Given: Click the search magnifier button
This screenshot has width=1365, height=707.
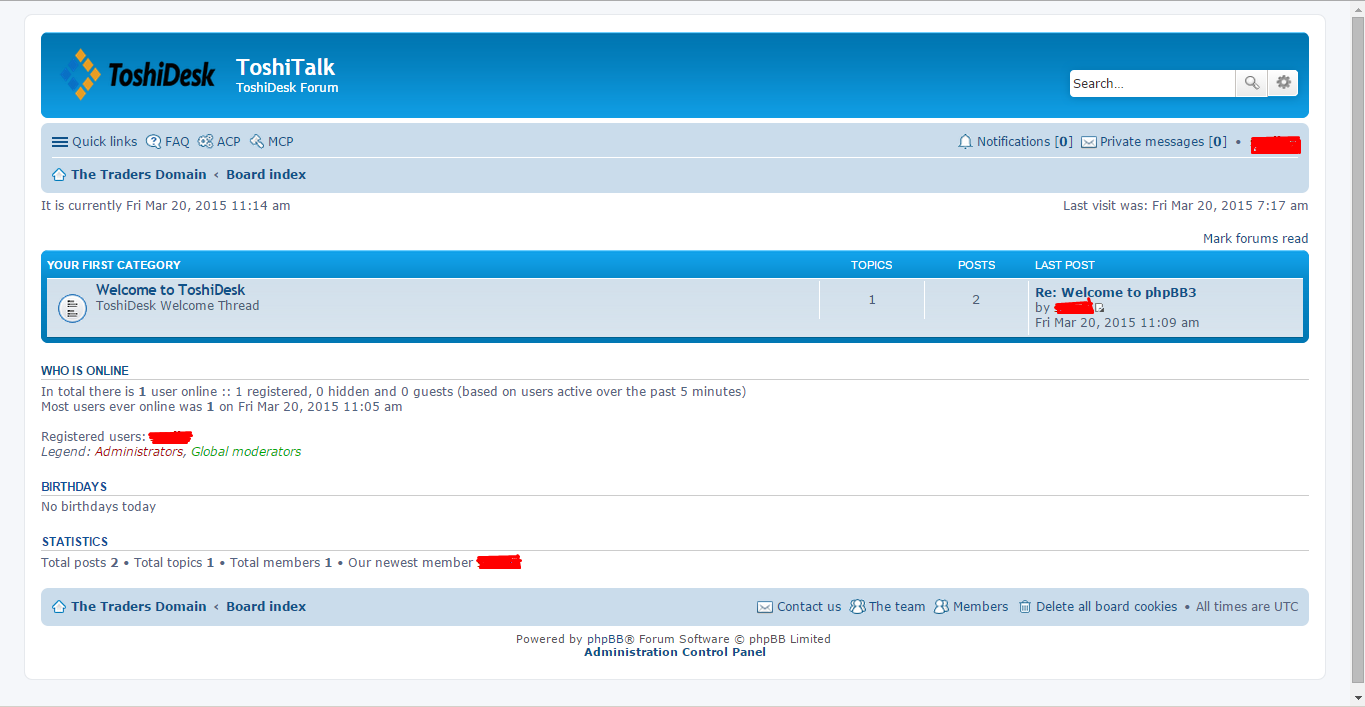Looking at the screenshot, I should coord(1251,83).
